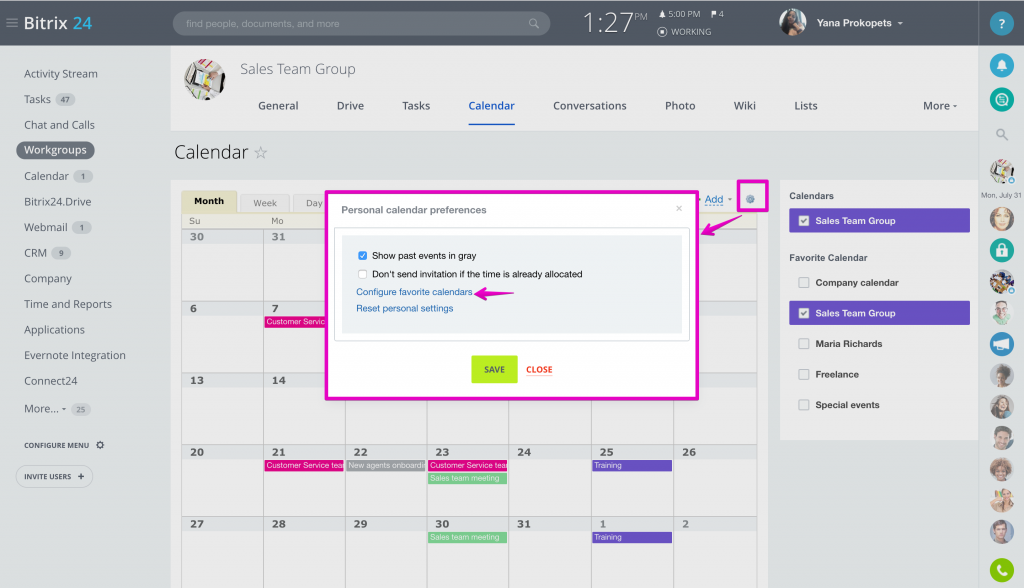This screenshot has width=1024, height=588.
Task: Click Reset personal settings link
Action: click(x=404, y=308)
